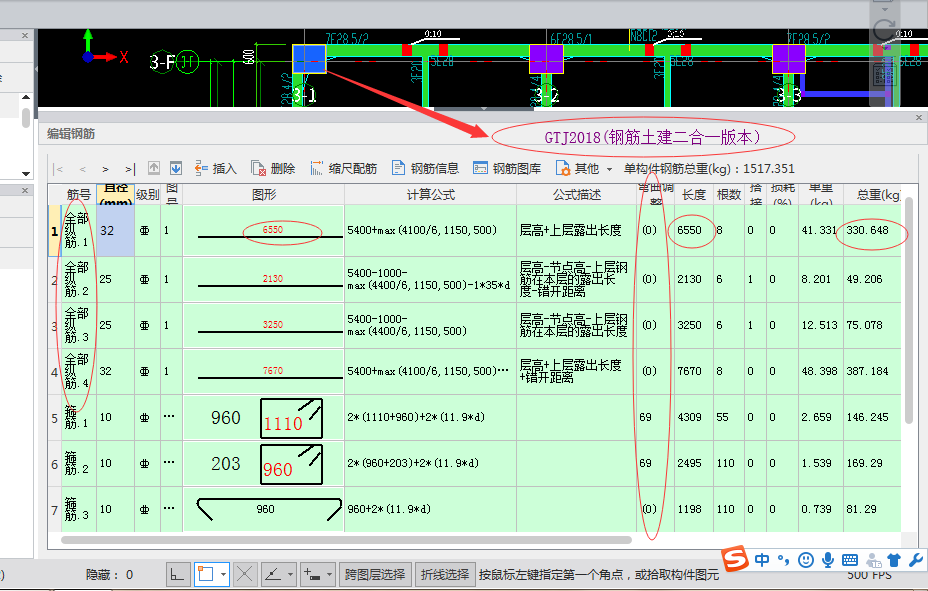Open shape number ellipsis in 箍筋.3 row
This screenshot has width=928, height=591.
click(169, 508)
